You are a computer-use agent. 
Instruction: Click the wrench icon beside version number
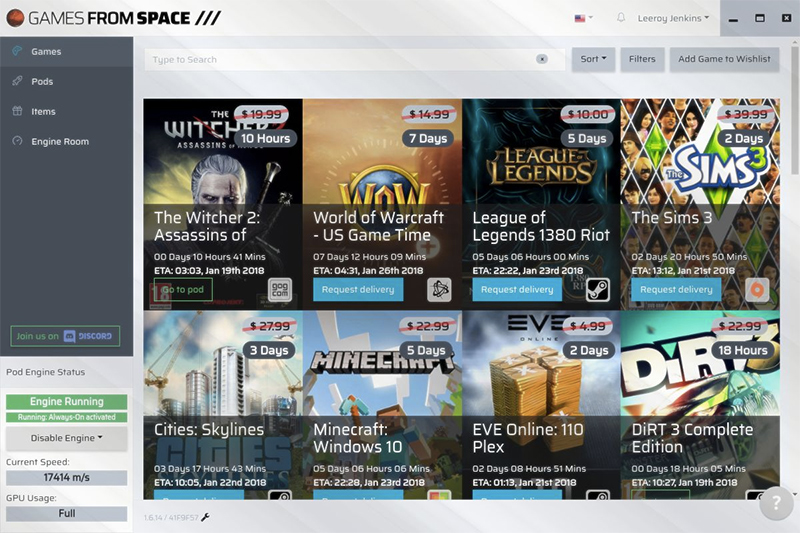206,517
